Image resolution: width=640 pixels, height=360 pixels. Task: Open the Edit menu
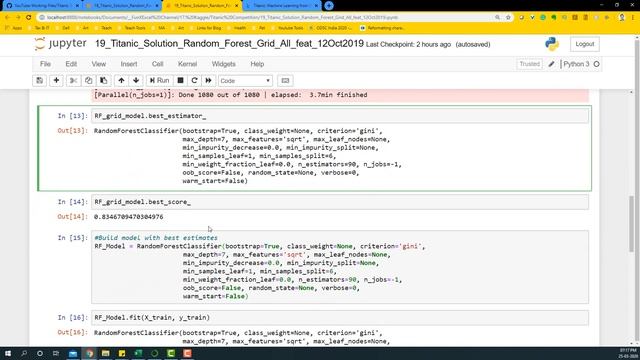[x=71, y=64]
